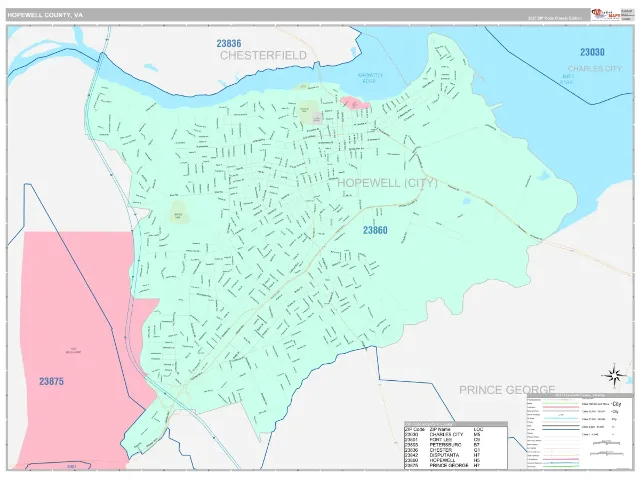Click the HOPEWELL row in ZIP table

(x=456, y=460)
